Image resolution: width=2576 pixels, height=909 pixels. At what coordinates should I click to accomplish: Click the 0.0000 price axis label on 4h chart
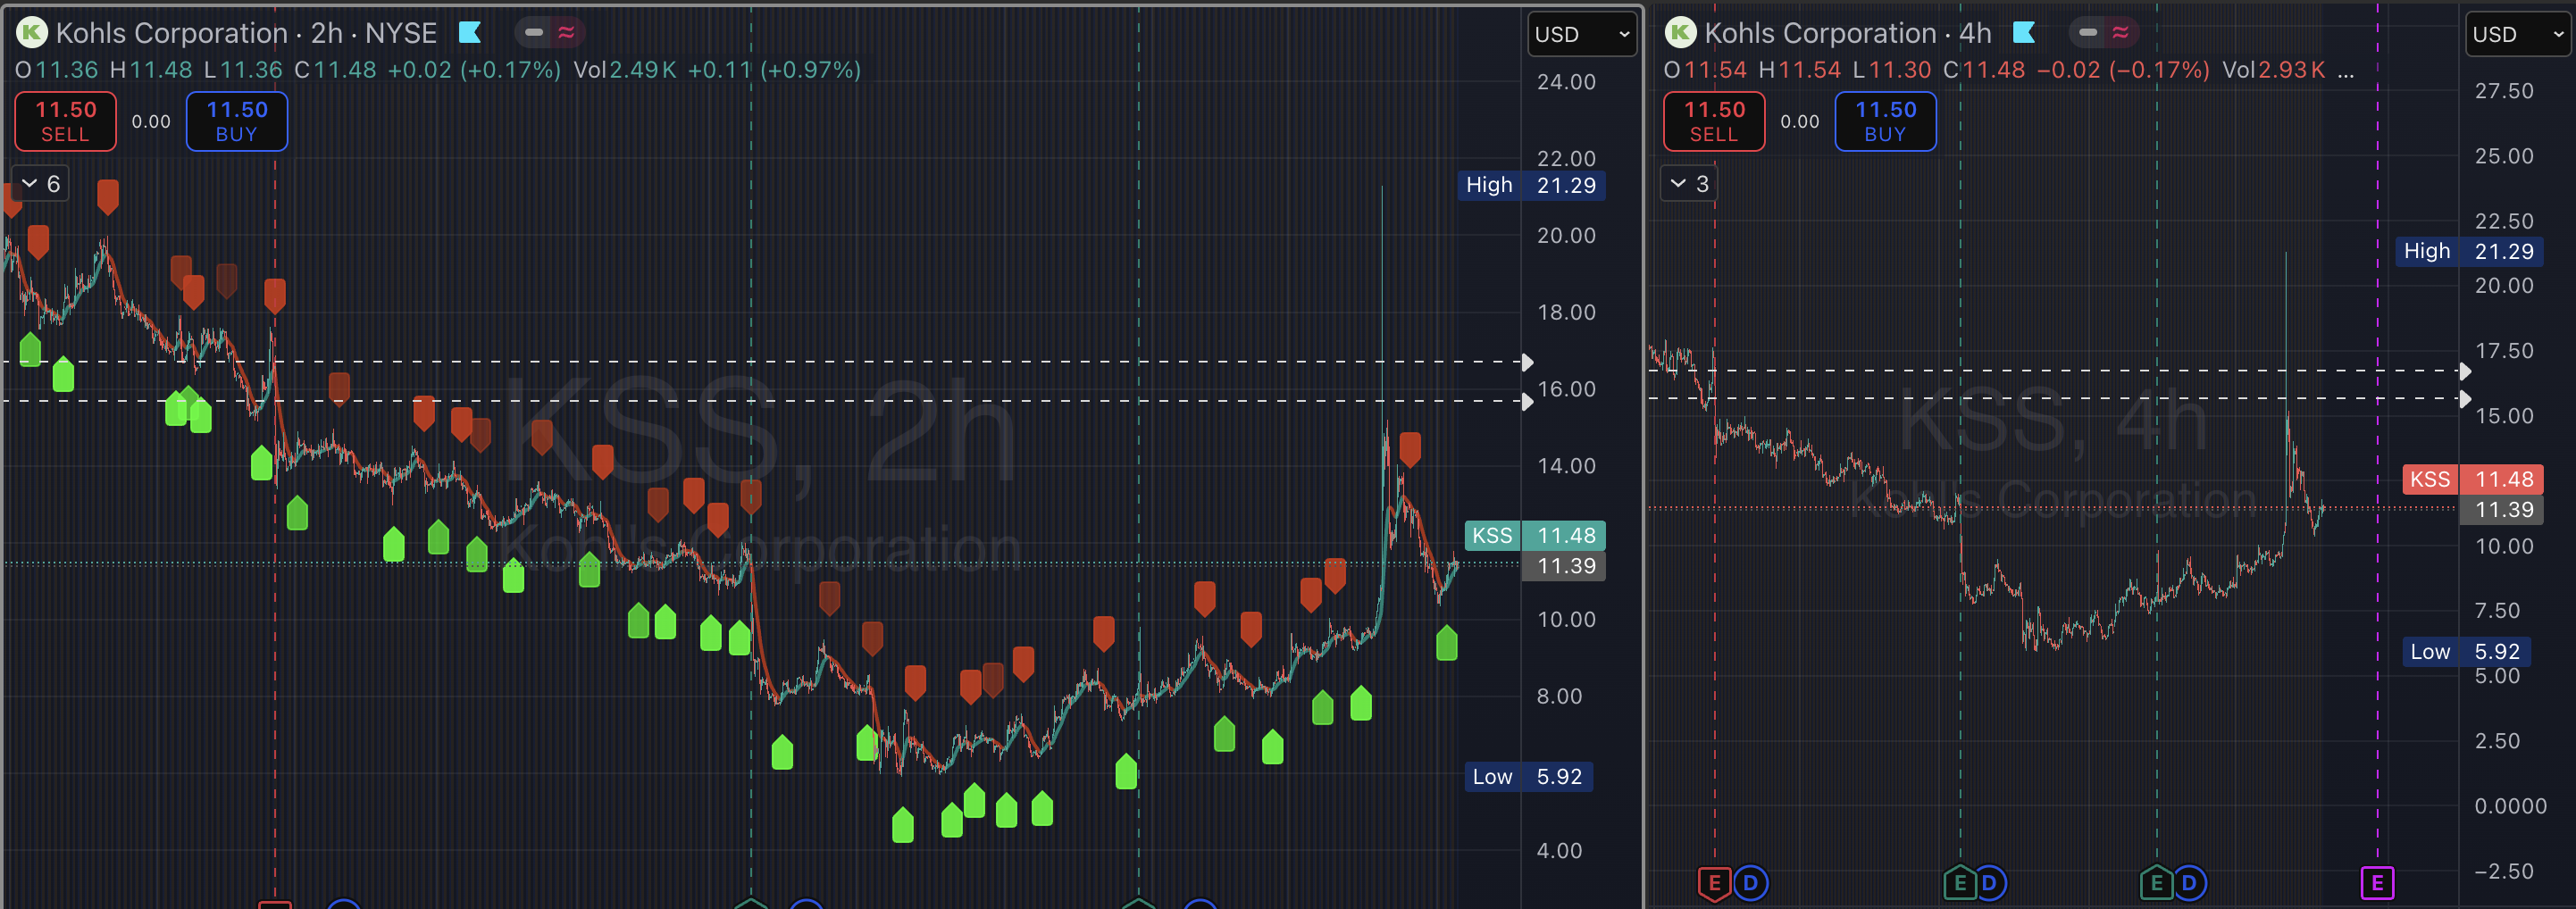[x=2510, y=806]
